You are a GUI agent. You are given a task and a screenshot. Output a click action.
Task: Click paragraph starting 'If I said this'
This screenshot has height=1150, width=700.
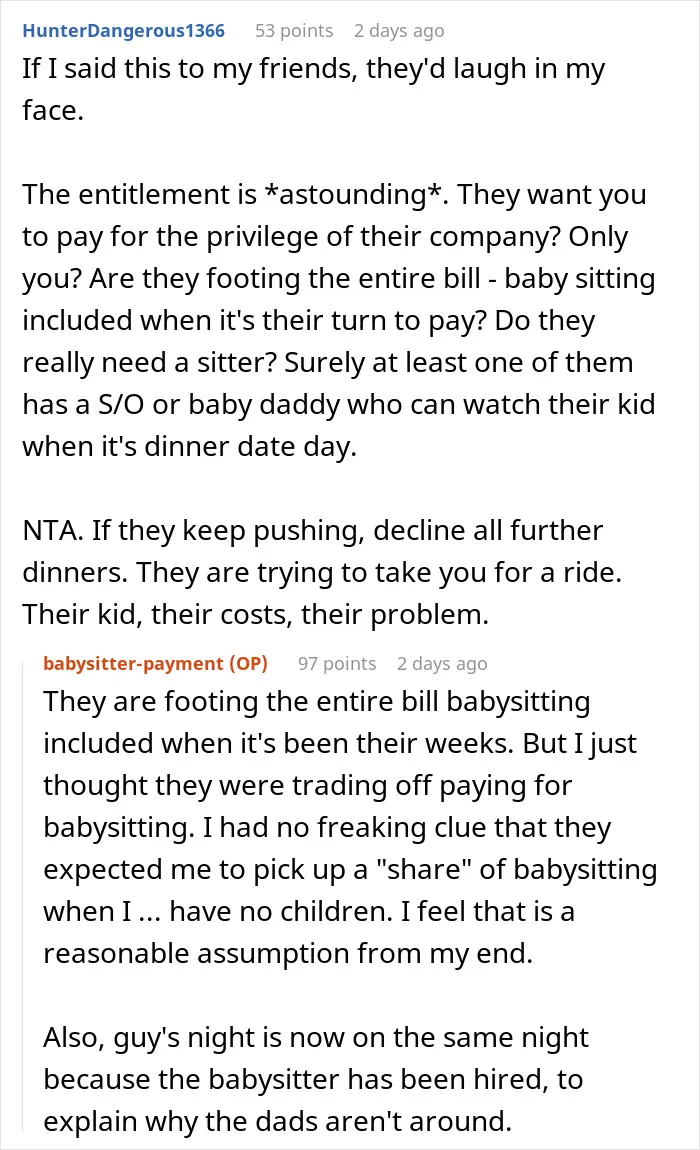pos(314,89)
